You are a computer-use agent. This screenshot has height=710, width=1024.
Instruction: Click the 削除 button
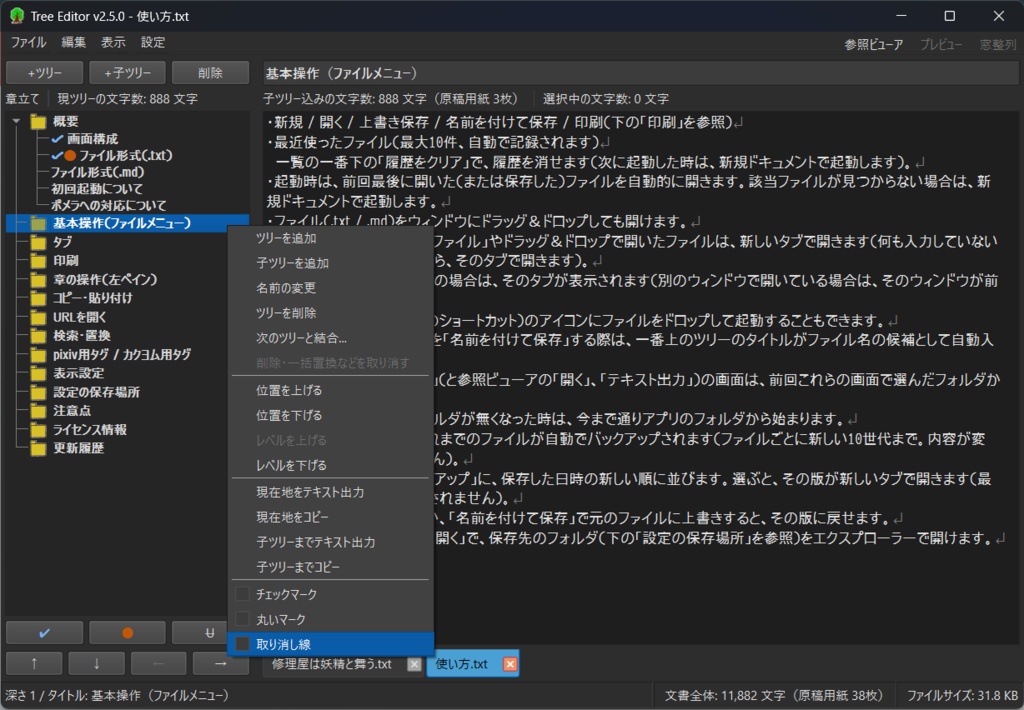[210, 73]
